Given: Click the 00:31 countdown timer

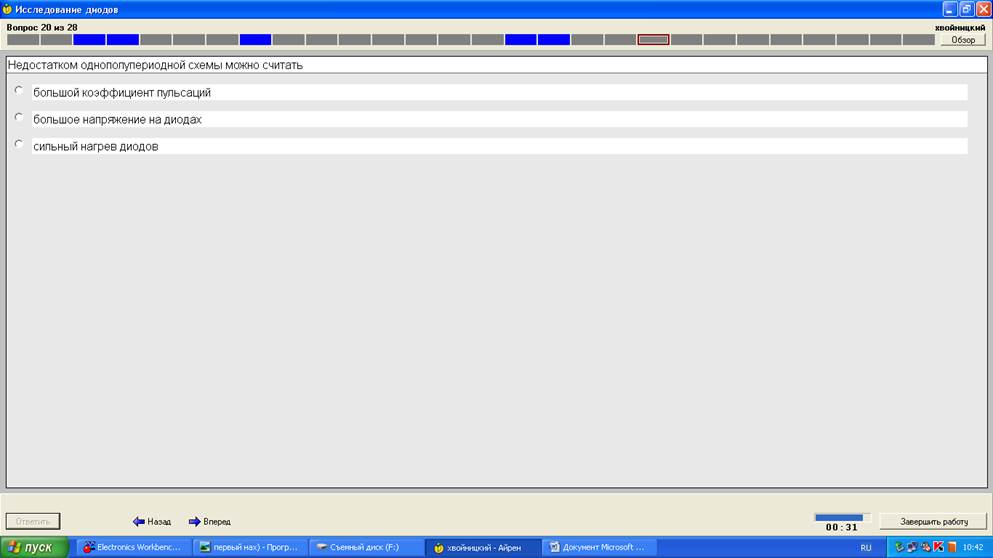Looking at the screenshot, I should pyautogui.click(x=842, y=527).
